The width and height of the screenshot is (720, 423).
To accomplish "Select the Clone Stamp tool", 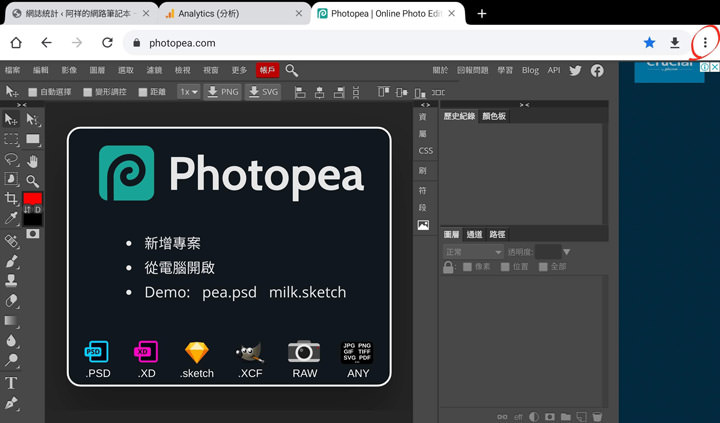I will click(11, 281).
